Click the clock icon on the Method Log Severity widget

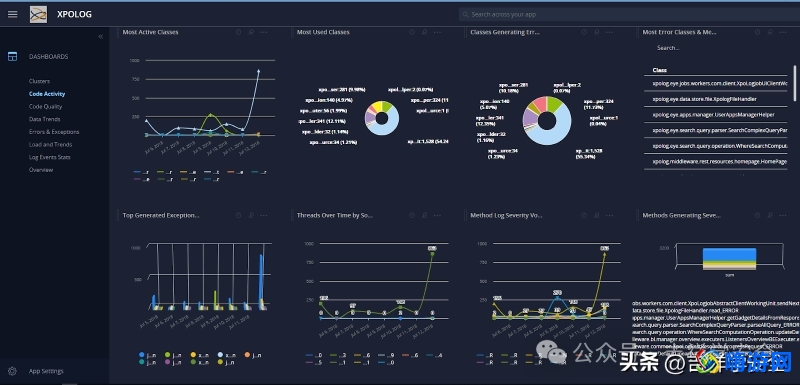[584, 216]
